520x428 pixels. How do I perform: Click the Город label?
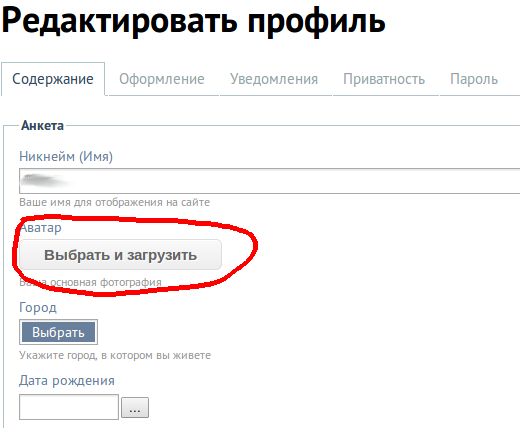coord(38,308)
